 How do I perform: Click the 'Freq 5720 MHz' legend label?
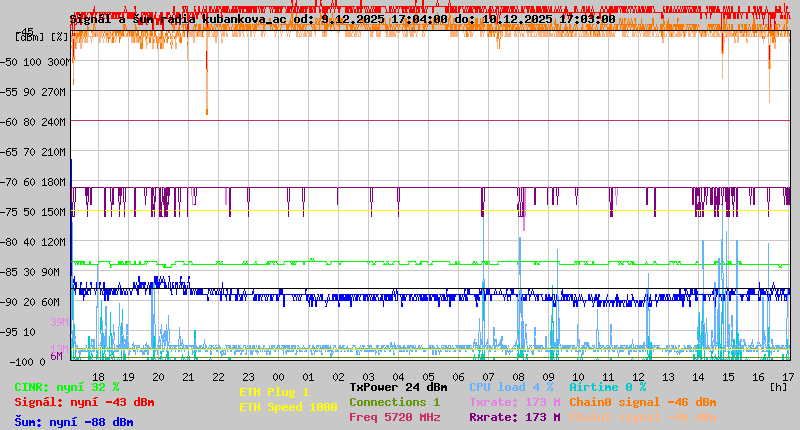tap(394, 417)
